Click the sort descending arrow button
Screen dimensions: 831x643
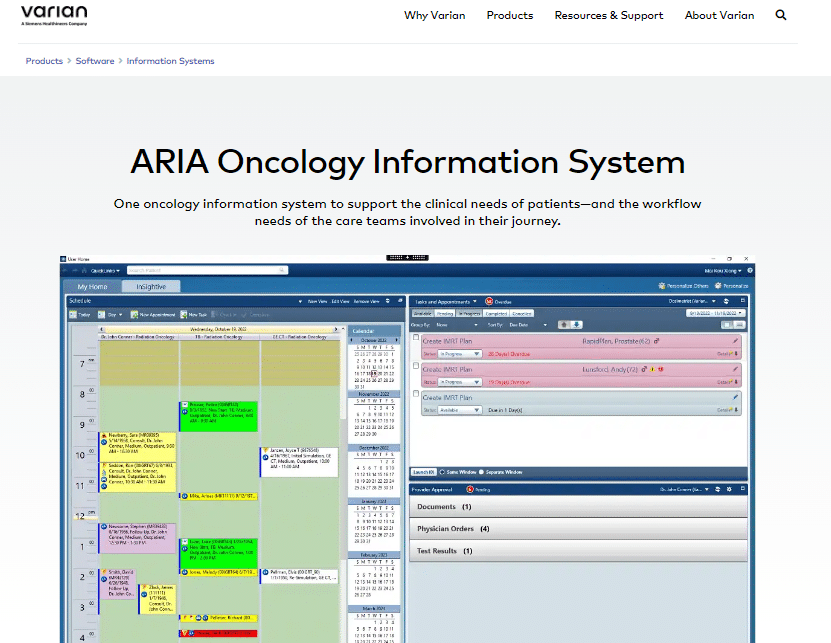pyautogui.click(x=577, y=324)
